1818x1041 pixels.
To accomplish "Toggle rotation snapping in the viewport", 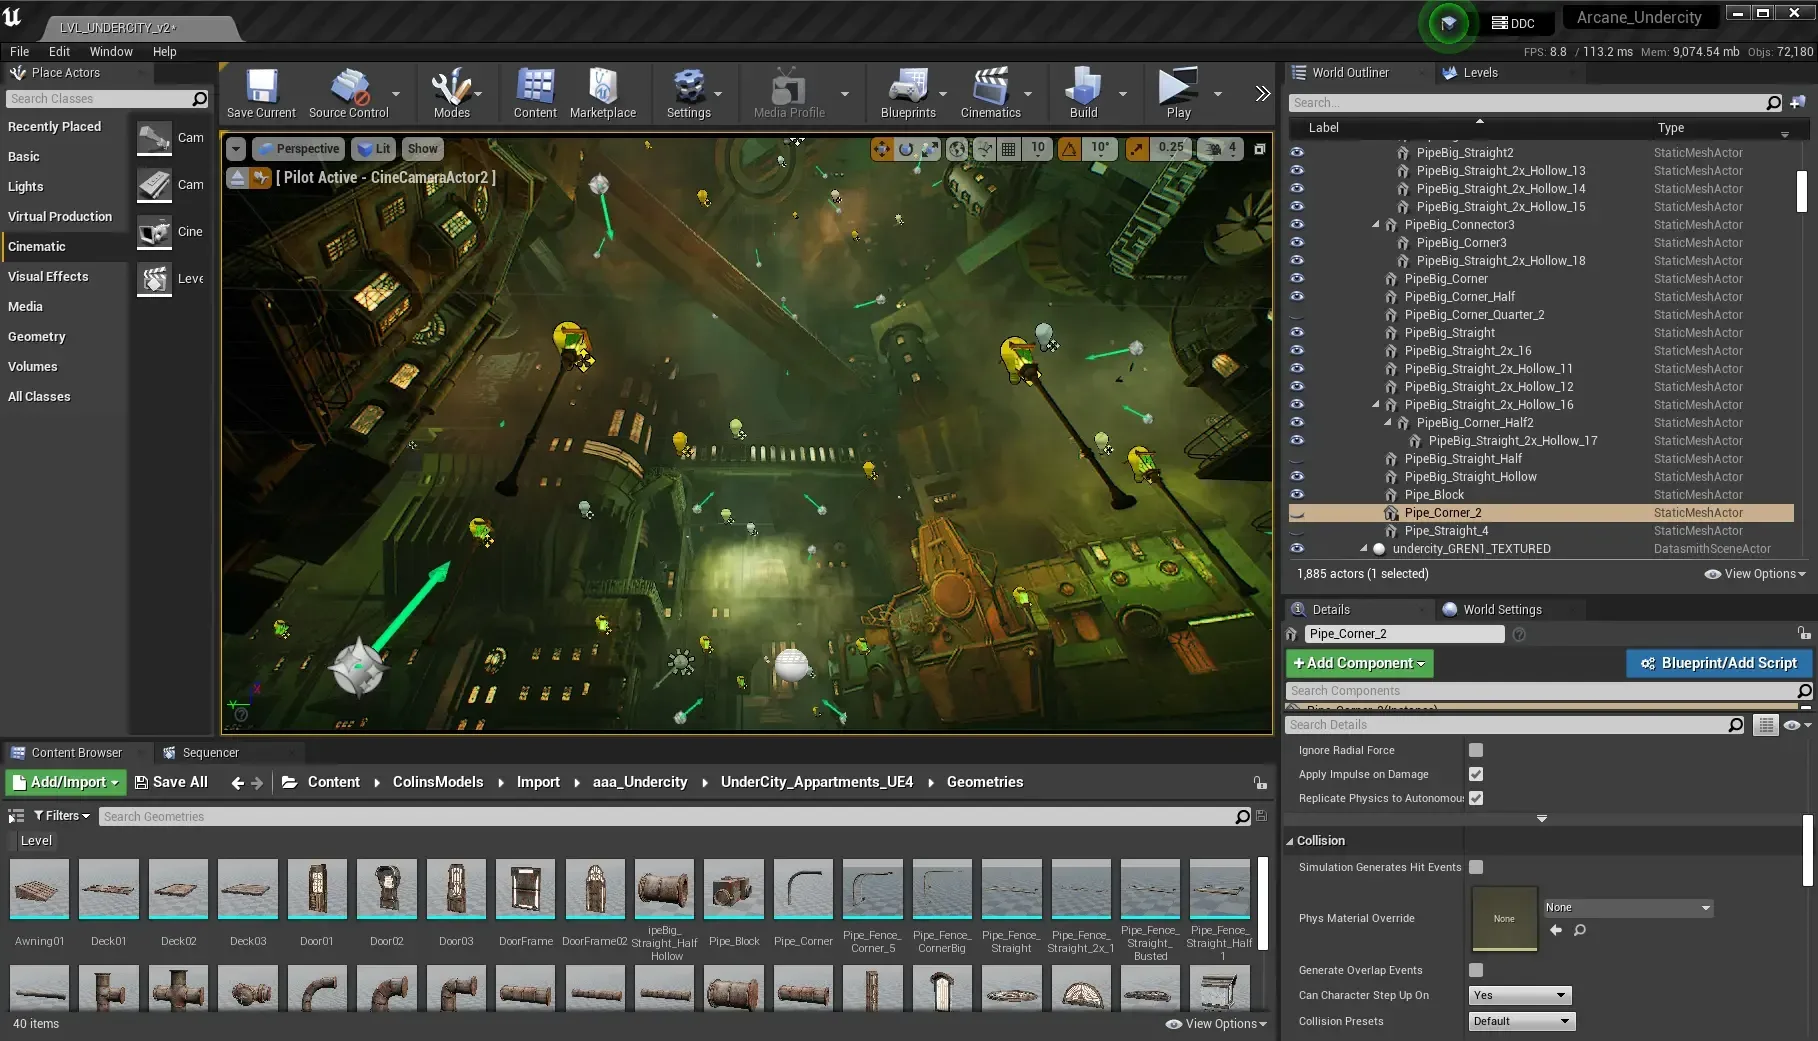I will (x=1069, y=149).
